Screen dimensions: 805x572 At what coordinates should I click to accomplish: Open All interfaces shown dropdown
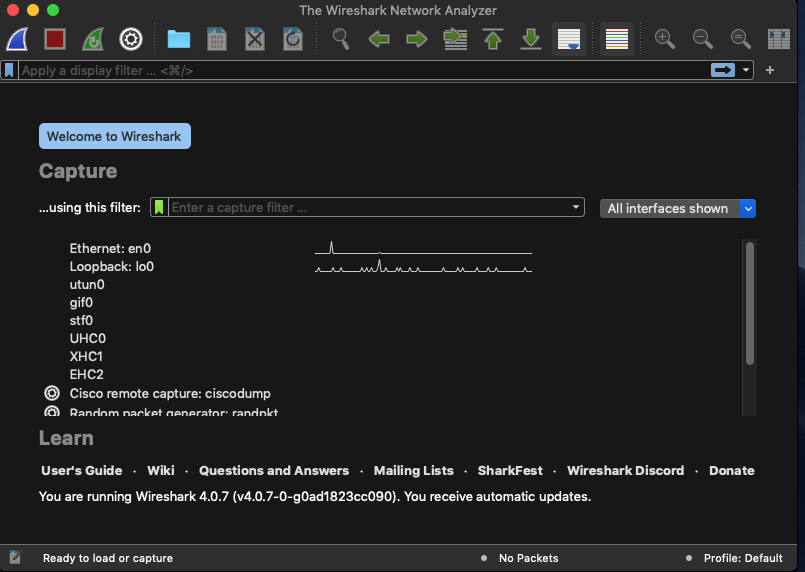[x=678, y=208]
